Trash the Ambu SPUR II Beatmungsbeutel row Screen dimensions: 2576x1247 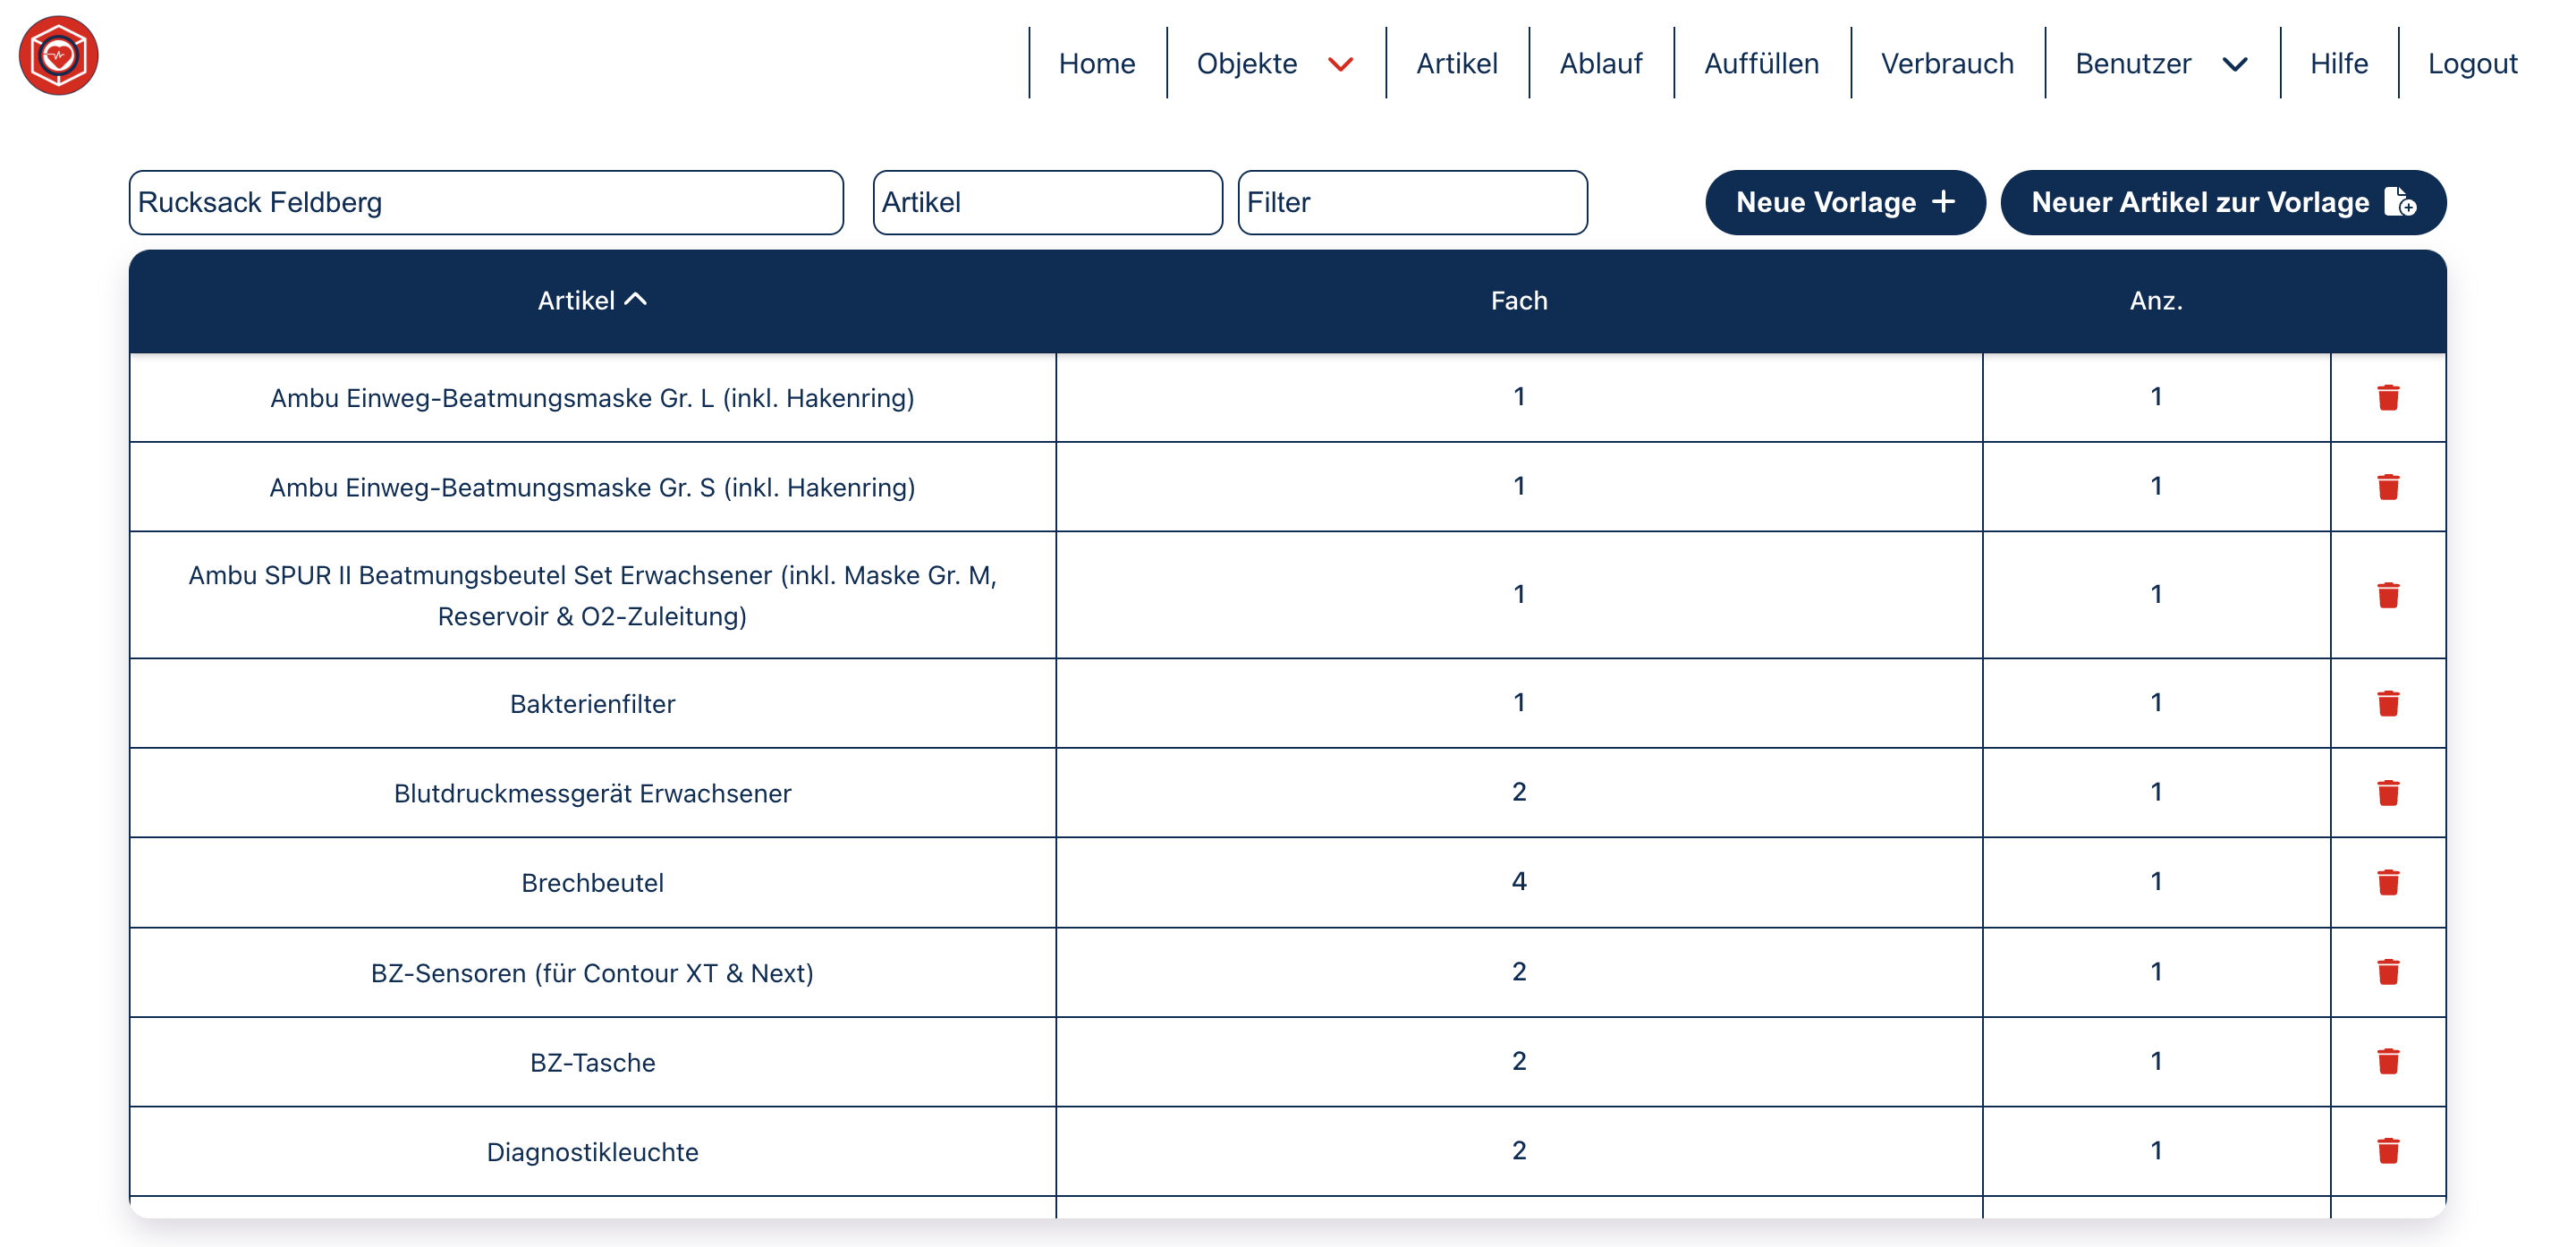(x=2387, y=595)
